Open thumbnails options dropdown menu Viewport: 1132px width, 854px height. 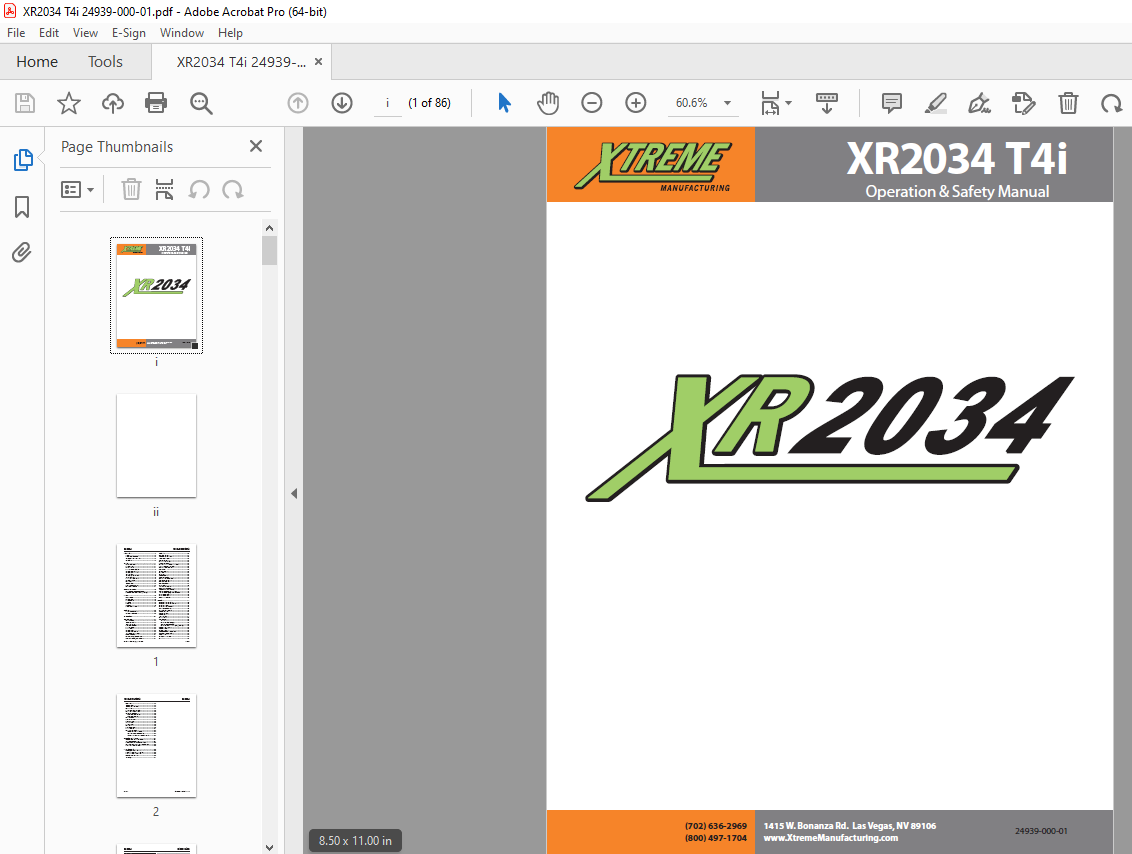(77, 189)
